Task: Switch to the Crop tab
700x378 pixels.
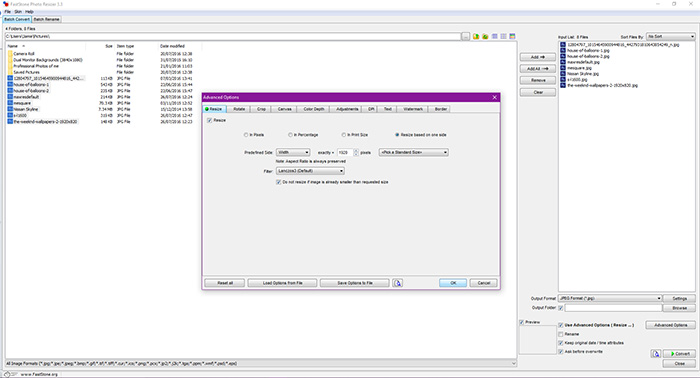Action: coord(261,109)
